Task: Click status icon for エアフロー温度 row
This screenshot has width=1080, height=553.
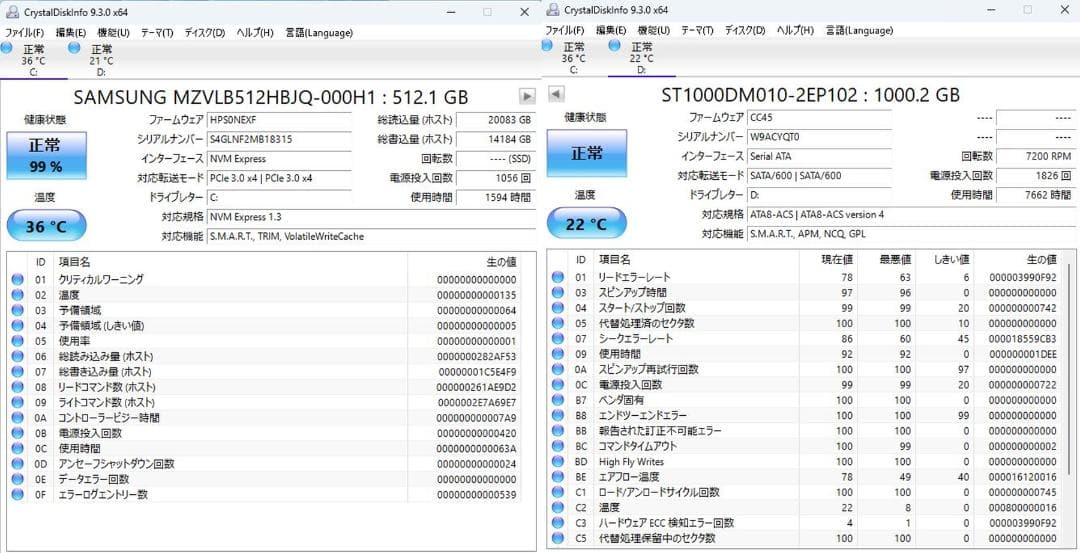Action: [x=558, y=477]
